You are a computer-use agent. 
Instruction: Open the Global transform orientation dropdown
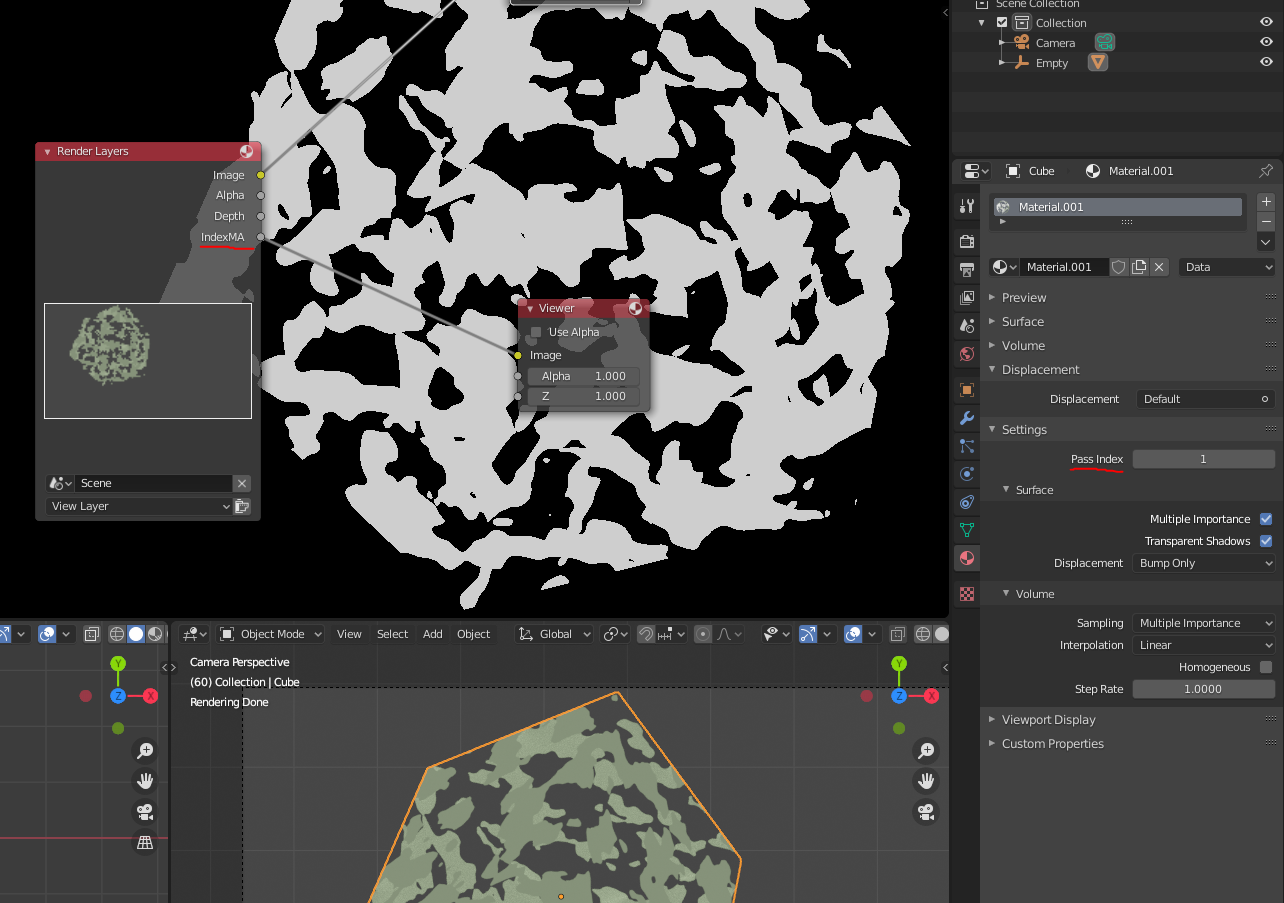(554, 634)
